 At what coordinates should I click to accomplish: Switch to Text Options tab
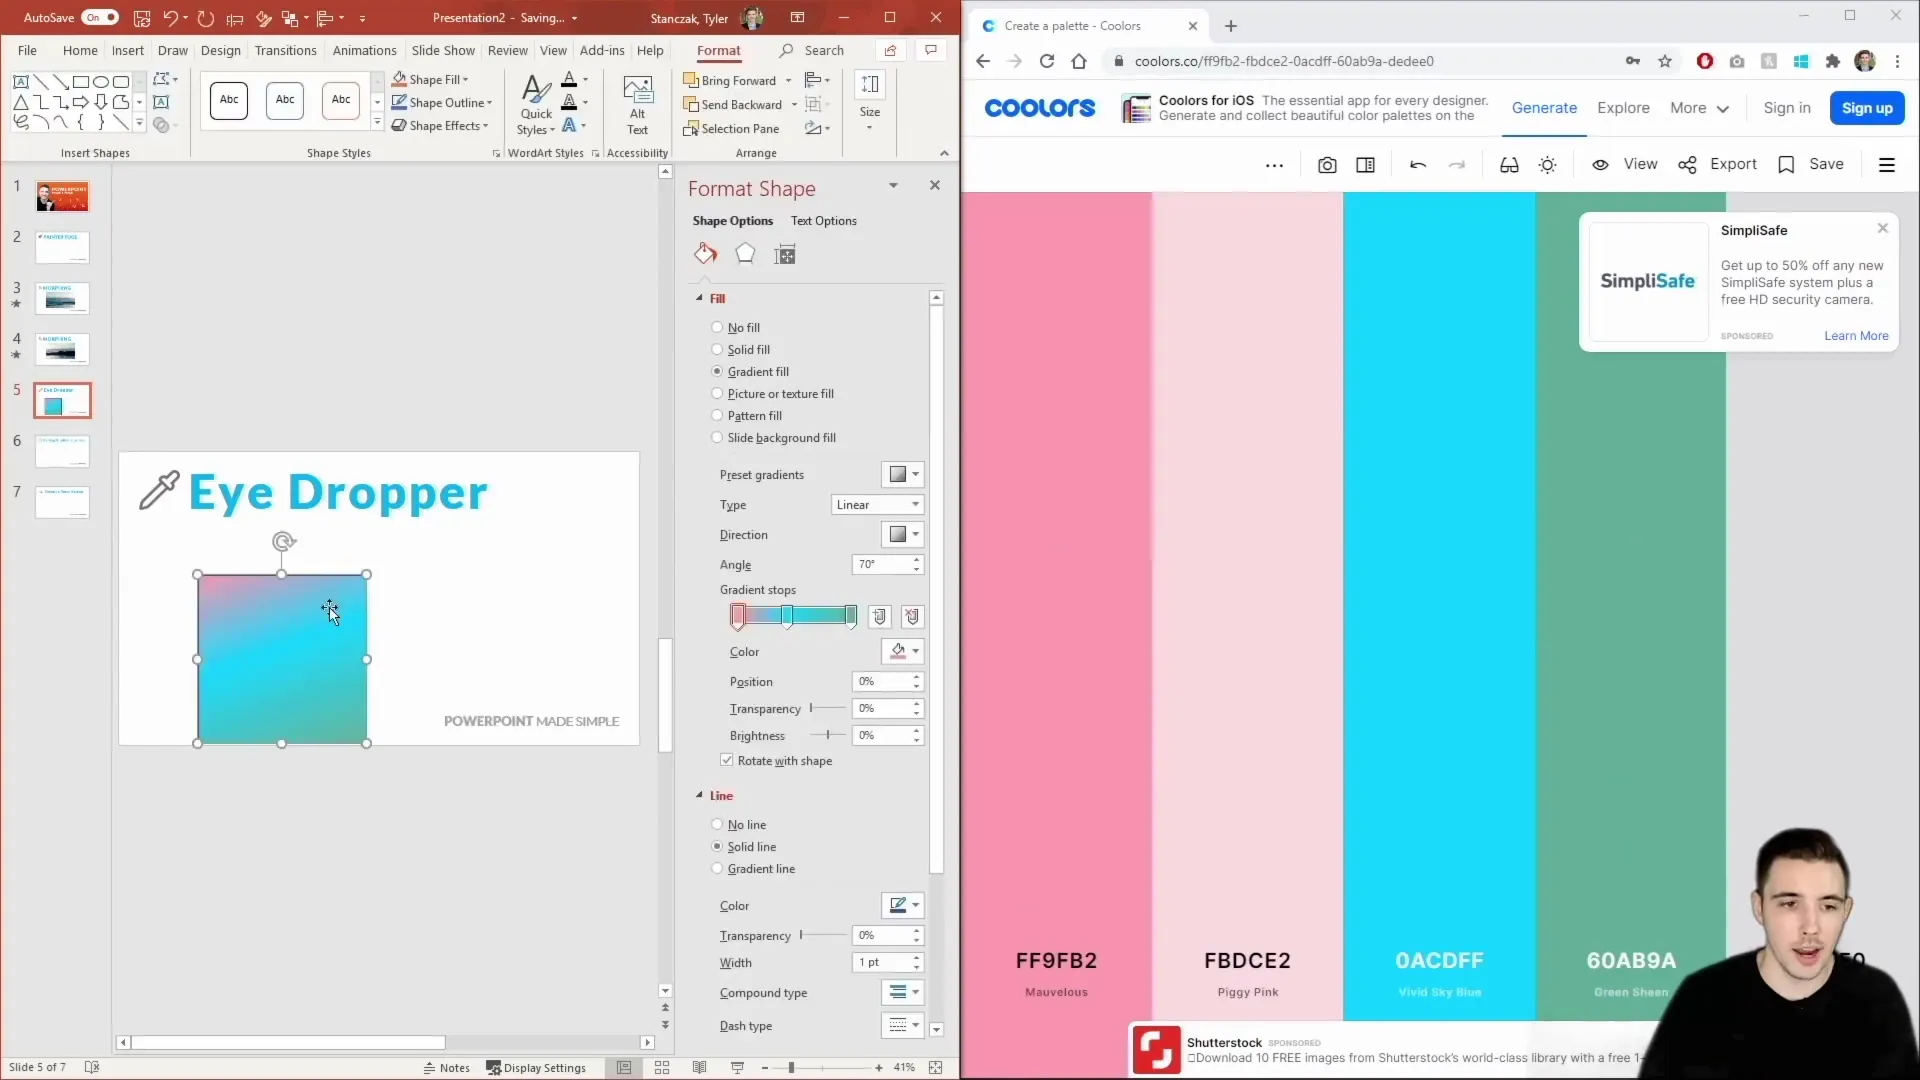click(823, 221)
